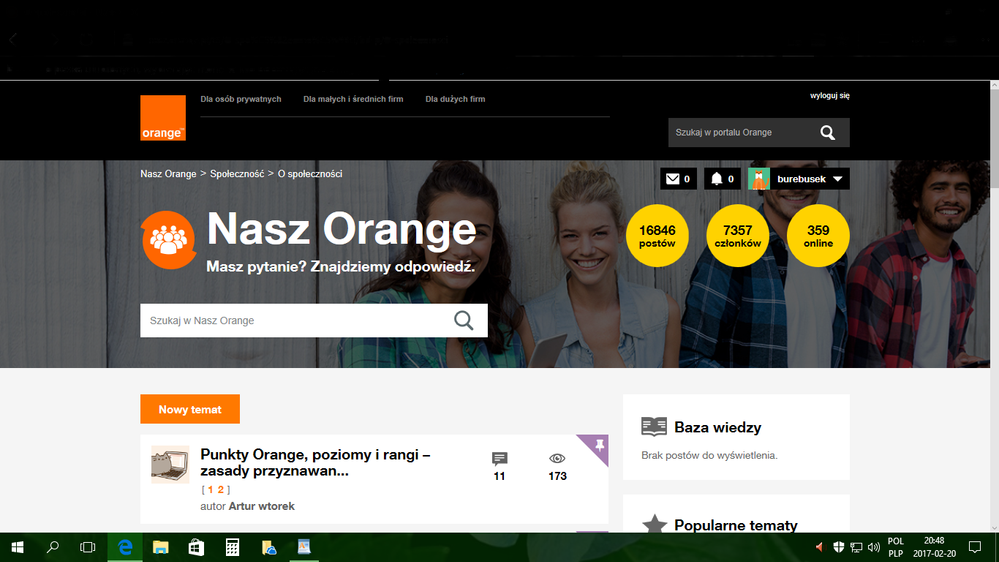Click the Nasz Orange community people icon
The image size is (999, 562).
(168, 240)
